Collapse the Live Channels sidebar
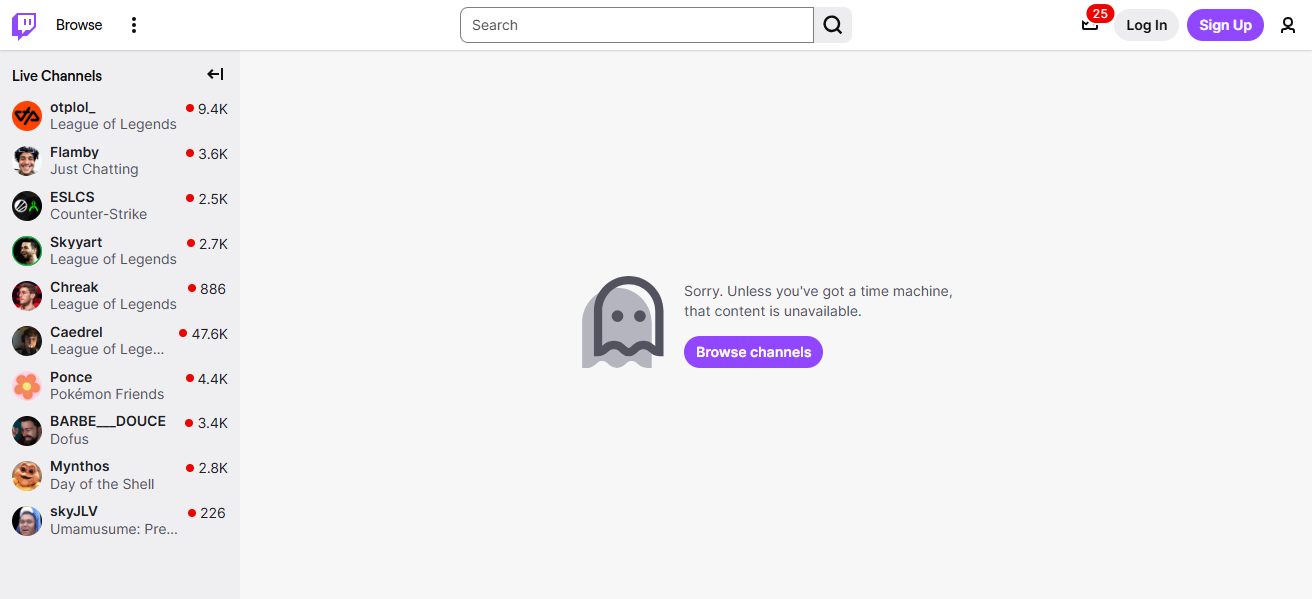 coord(215,74)
